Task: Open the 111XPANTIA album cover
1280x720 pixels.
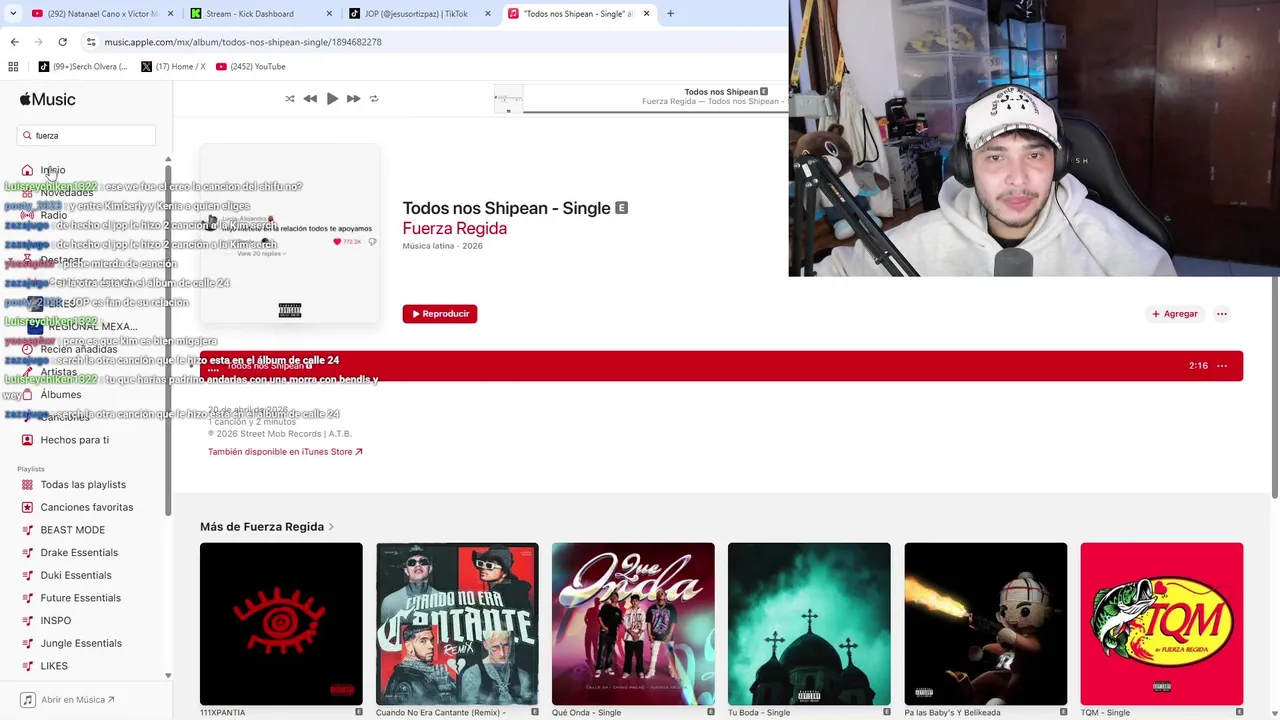Action: (x=281, y=624)
